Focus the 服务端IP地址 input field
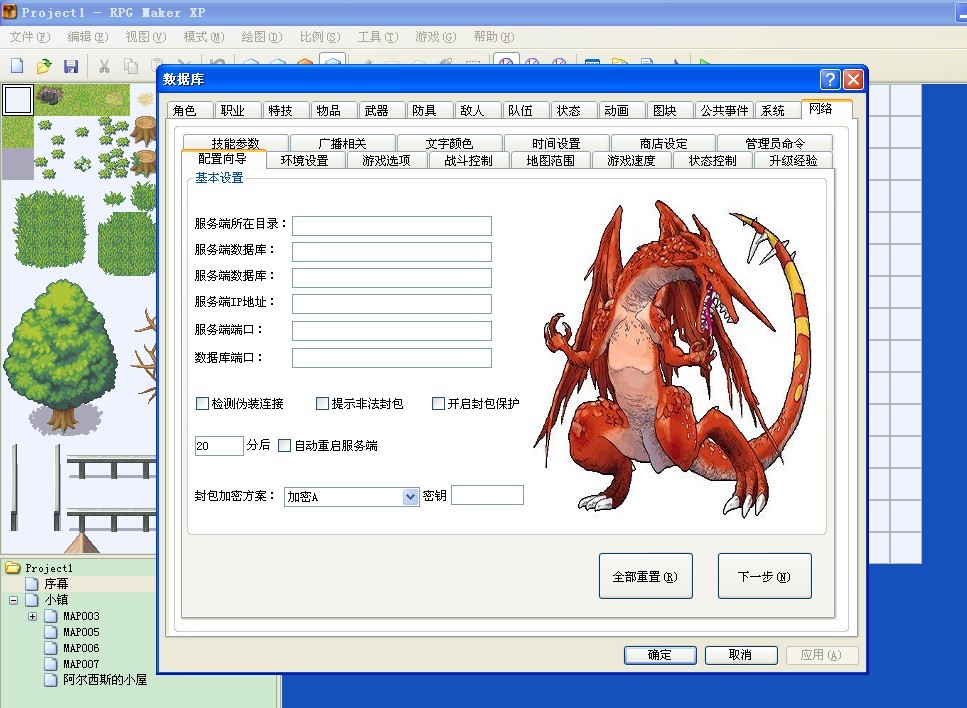967x708 pixels. [x=392, y=303]
